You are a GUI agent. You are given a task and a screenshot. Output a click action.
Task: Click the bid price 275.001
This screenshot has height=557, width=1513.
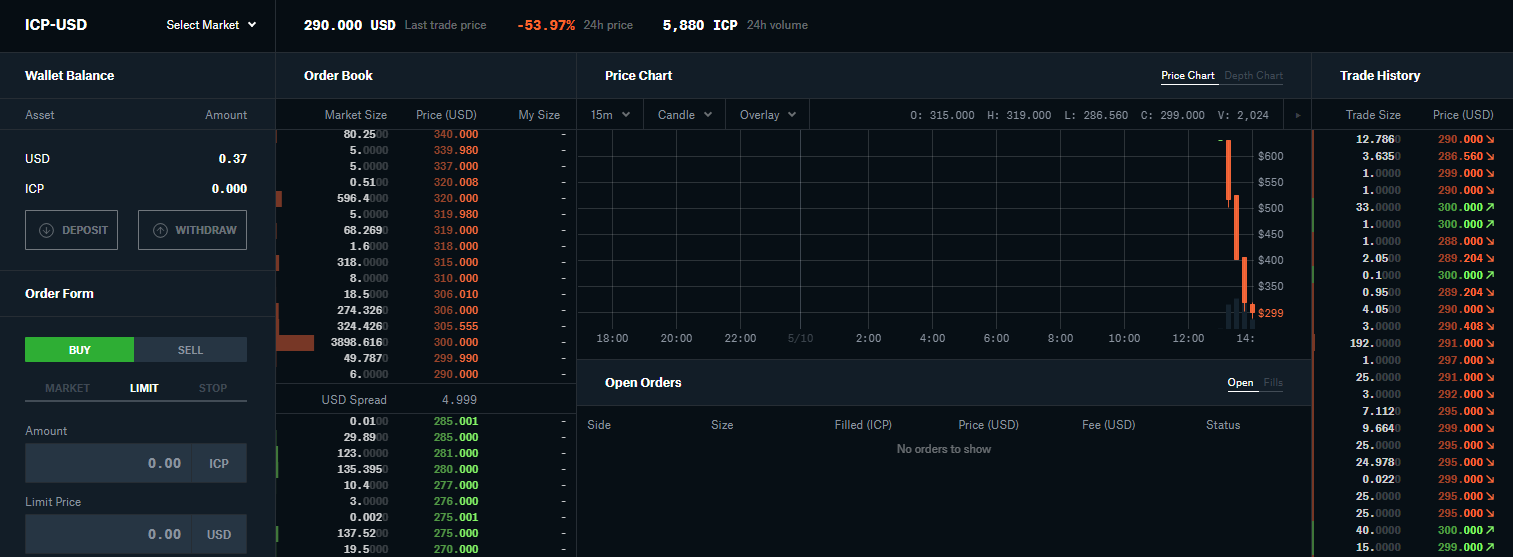[x=456, y=517]
